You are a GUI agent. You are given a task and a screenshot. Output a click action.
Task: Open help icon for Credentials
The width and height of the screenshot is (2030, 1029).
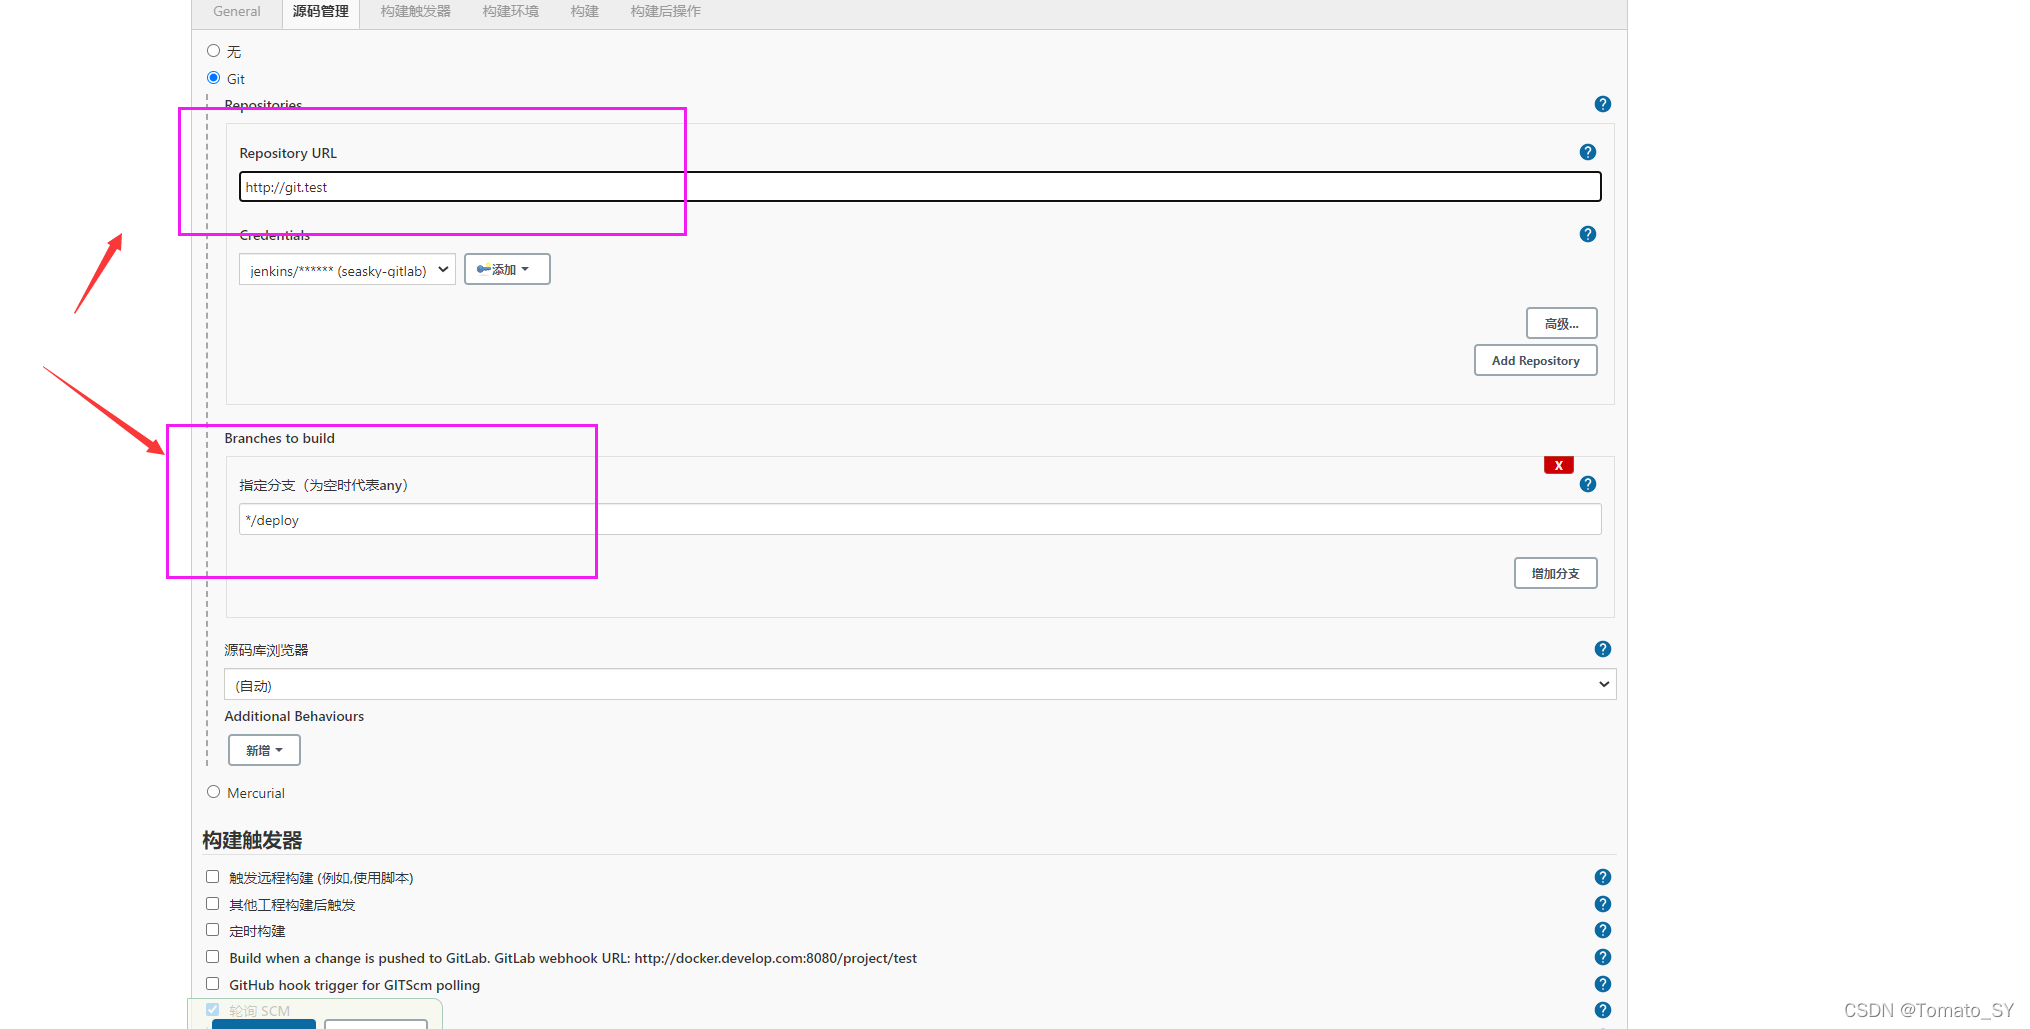click(1587, 234)
